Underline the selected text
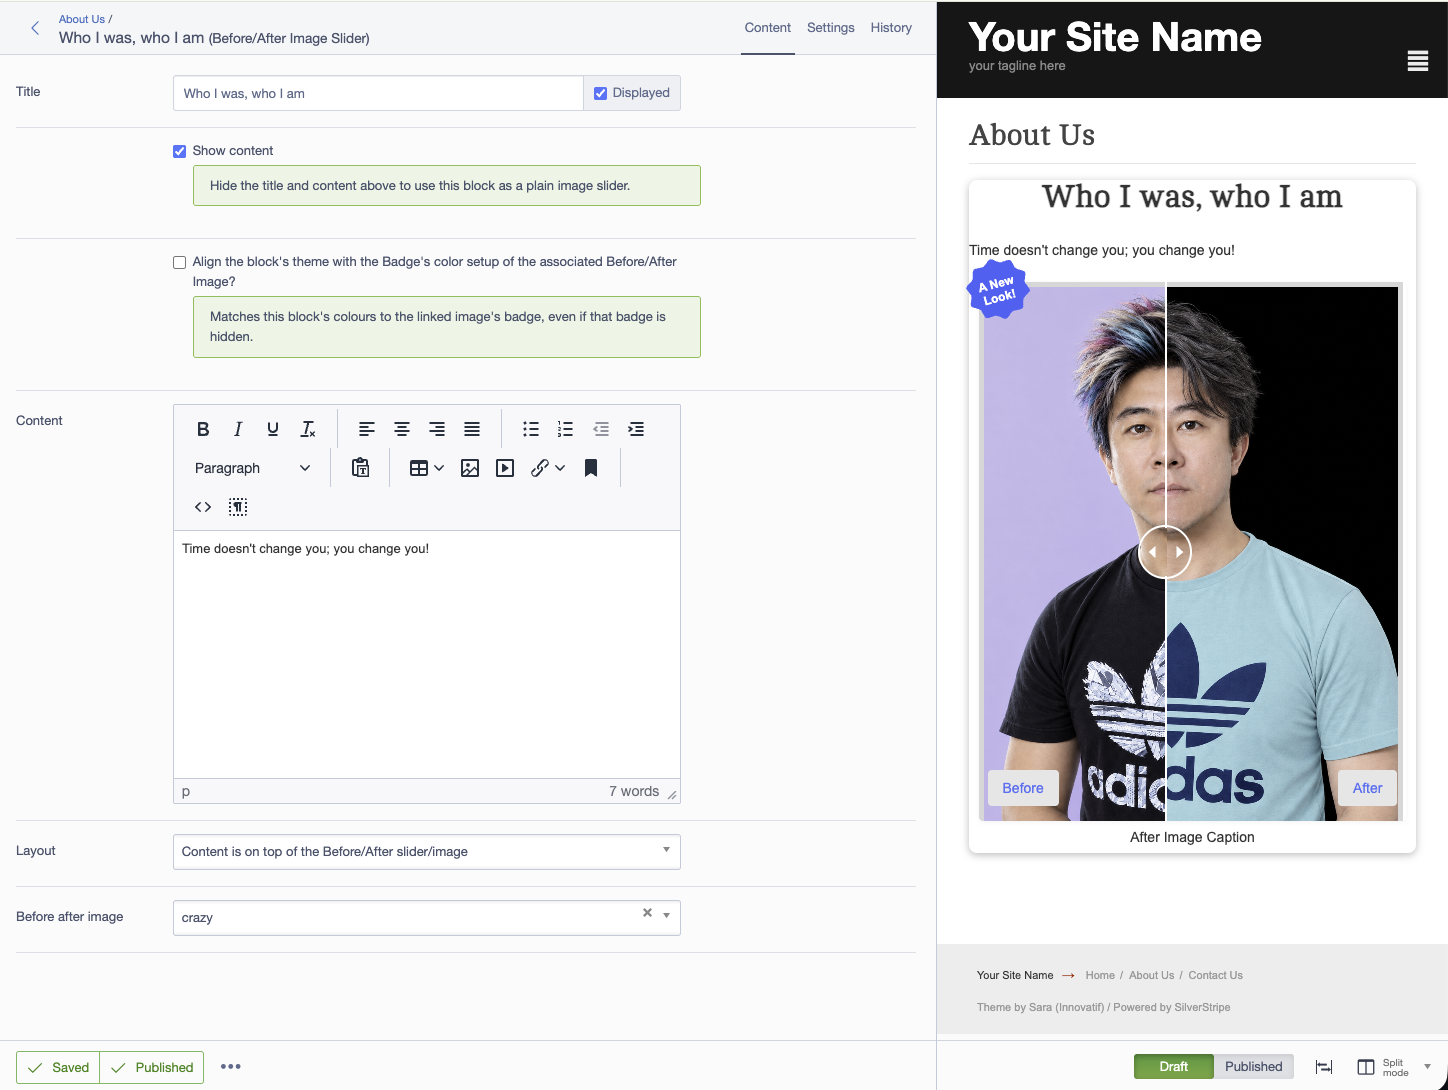The height and width of the screenshot is (1090, 1448). pyautogui.click(x=273, y=429)
